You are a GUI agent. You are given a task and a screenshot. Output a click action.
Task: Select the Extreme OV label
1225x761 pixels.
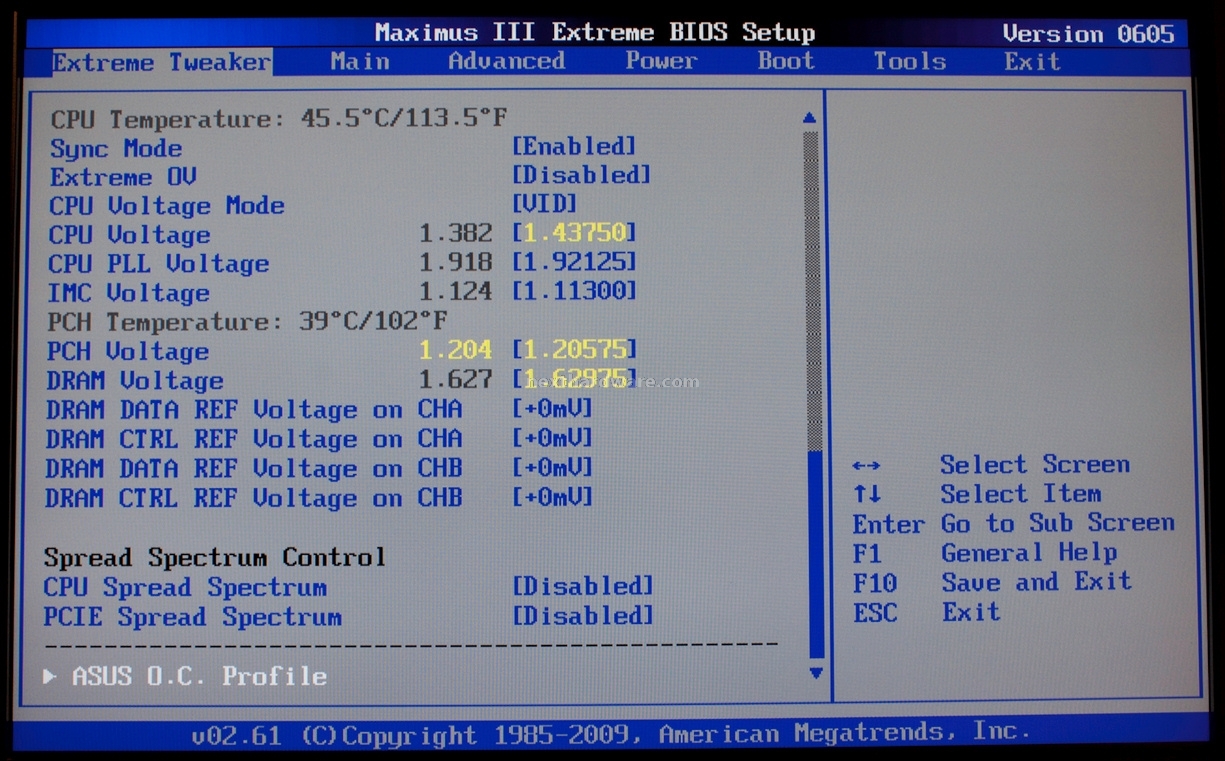coord(123,177)
